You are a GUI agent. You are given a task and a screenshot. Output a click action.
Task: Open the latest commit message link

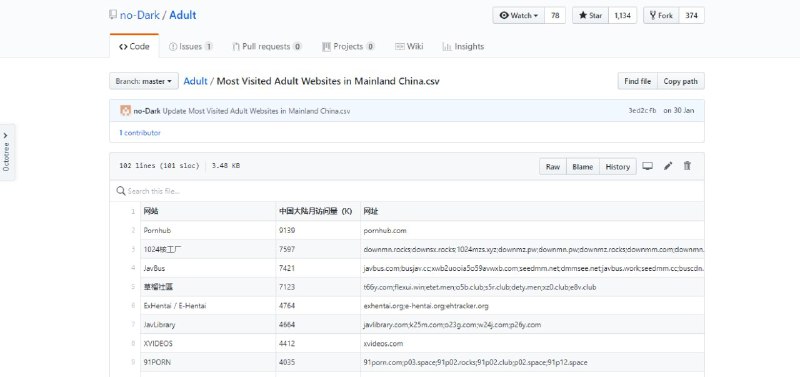(x=256, y=111)
